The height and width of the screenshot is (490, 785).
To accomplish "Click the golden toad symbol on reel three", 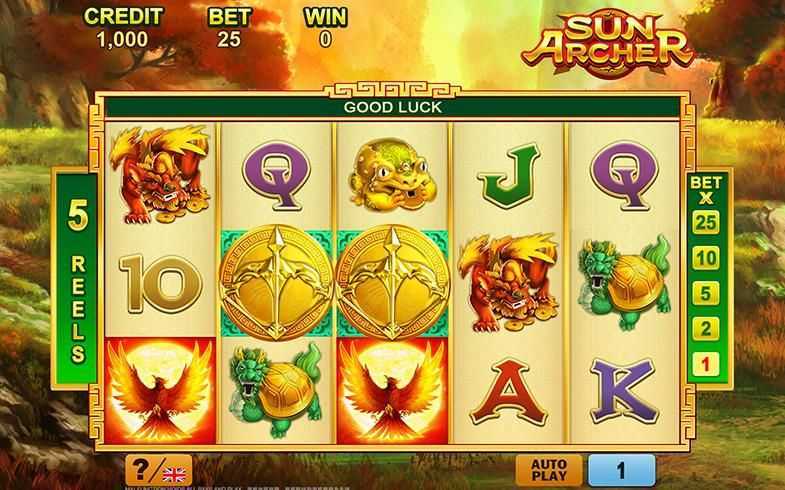I will [x=391, y=174].
